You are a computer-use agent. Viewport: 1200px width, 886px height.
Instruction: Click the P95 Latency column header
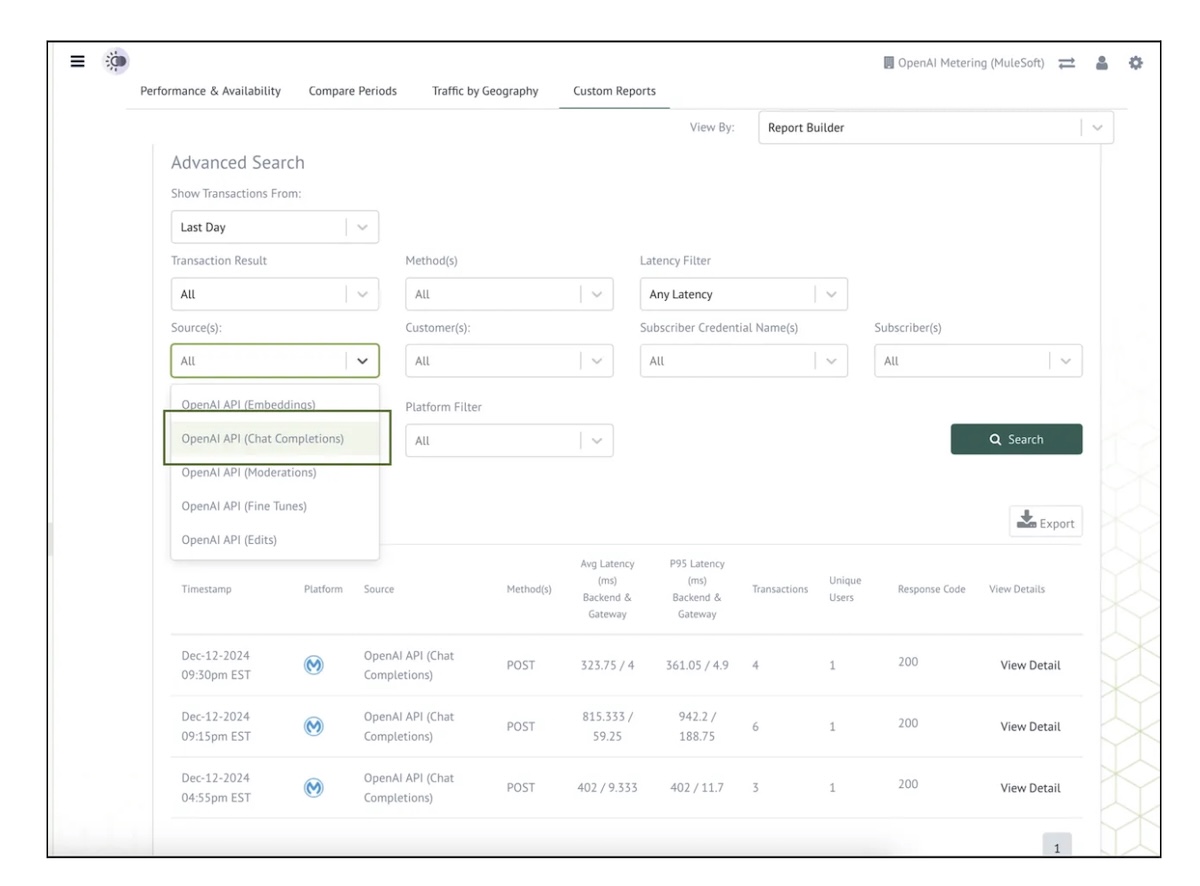pyautogui.click(x=697, y=589)
